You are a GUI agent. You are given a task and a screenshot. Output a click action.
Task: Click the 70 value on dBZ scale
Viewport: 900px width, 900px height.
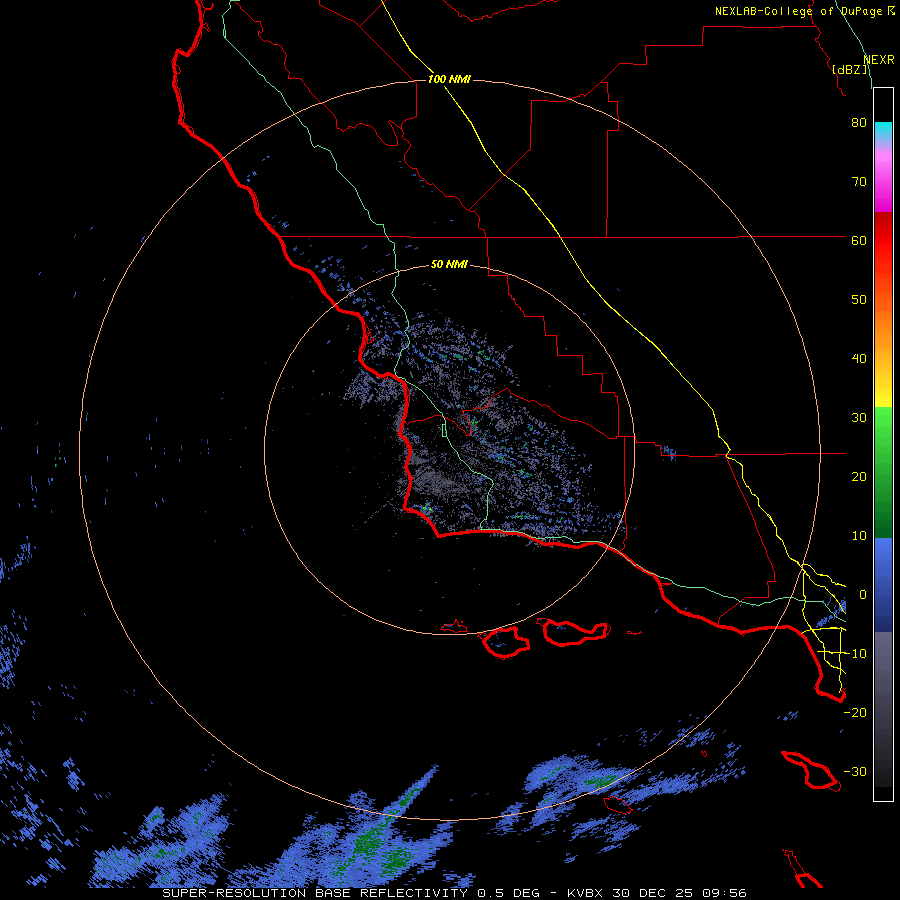(859, 181)
